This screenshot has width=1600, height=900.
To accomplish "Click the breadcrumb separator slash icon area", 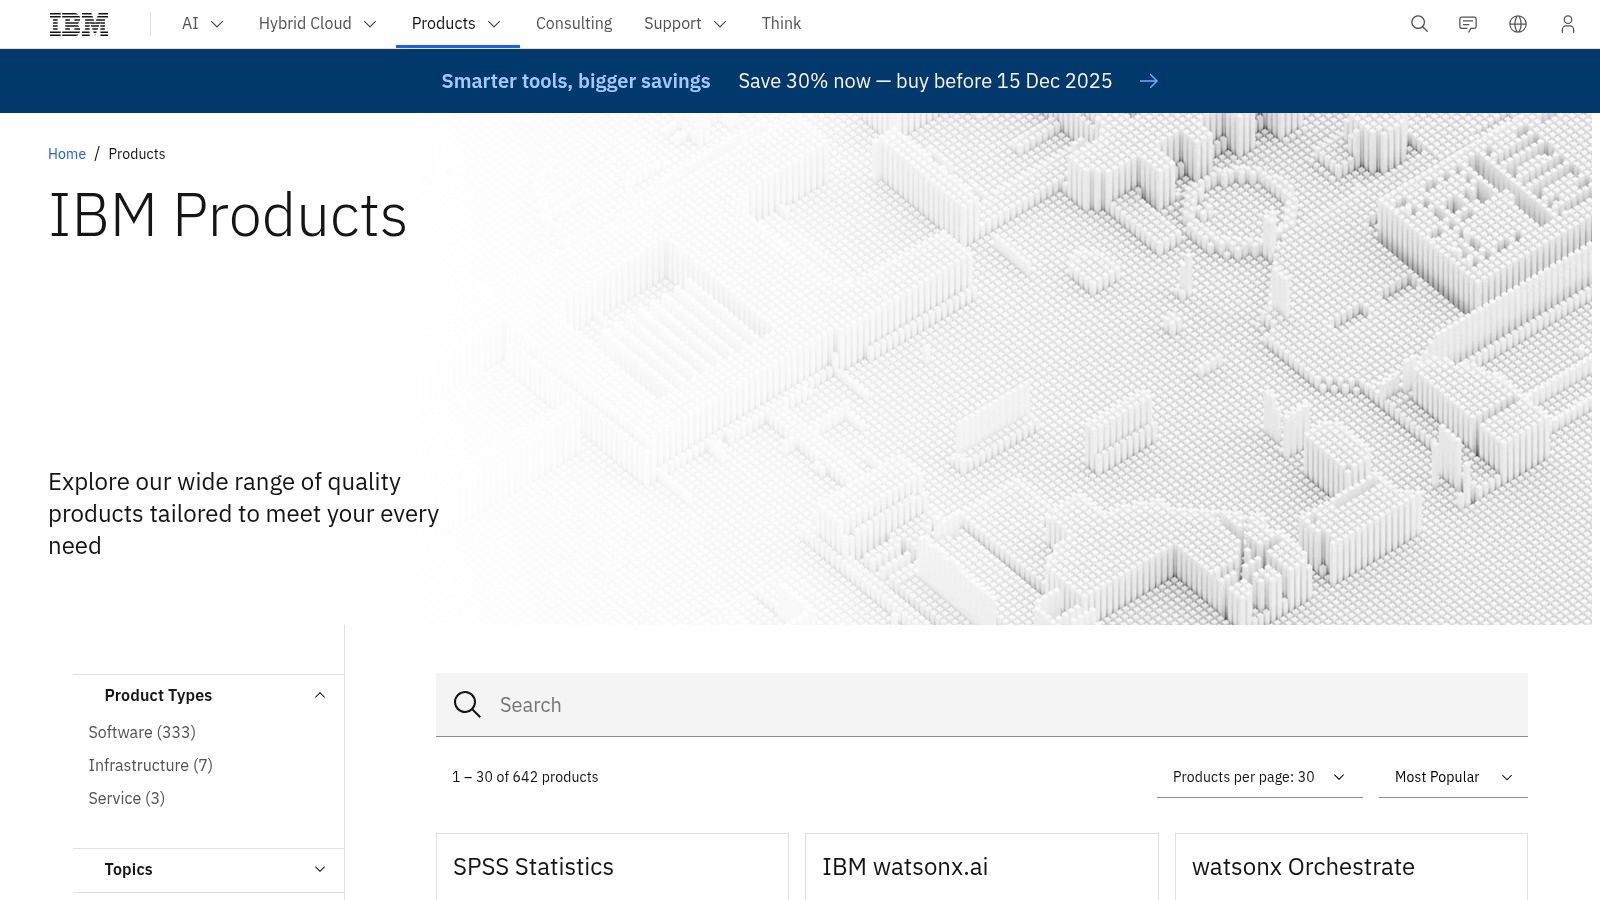I will [97, 153].
